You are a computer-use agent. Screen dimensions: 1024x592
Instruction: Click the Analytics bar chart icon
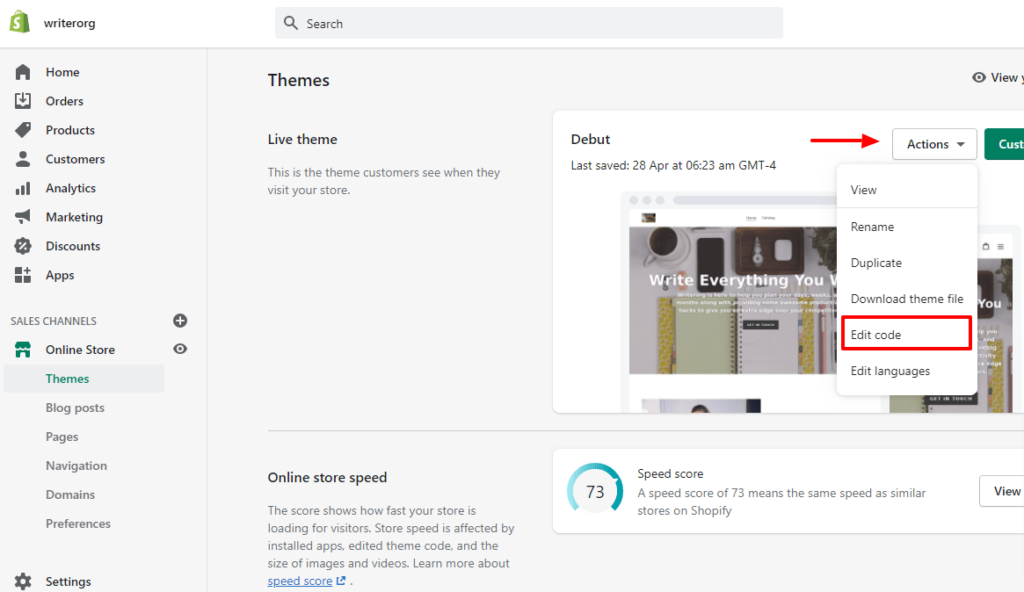click(x=23, y=188)
